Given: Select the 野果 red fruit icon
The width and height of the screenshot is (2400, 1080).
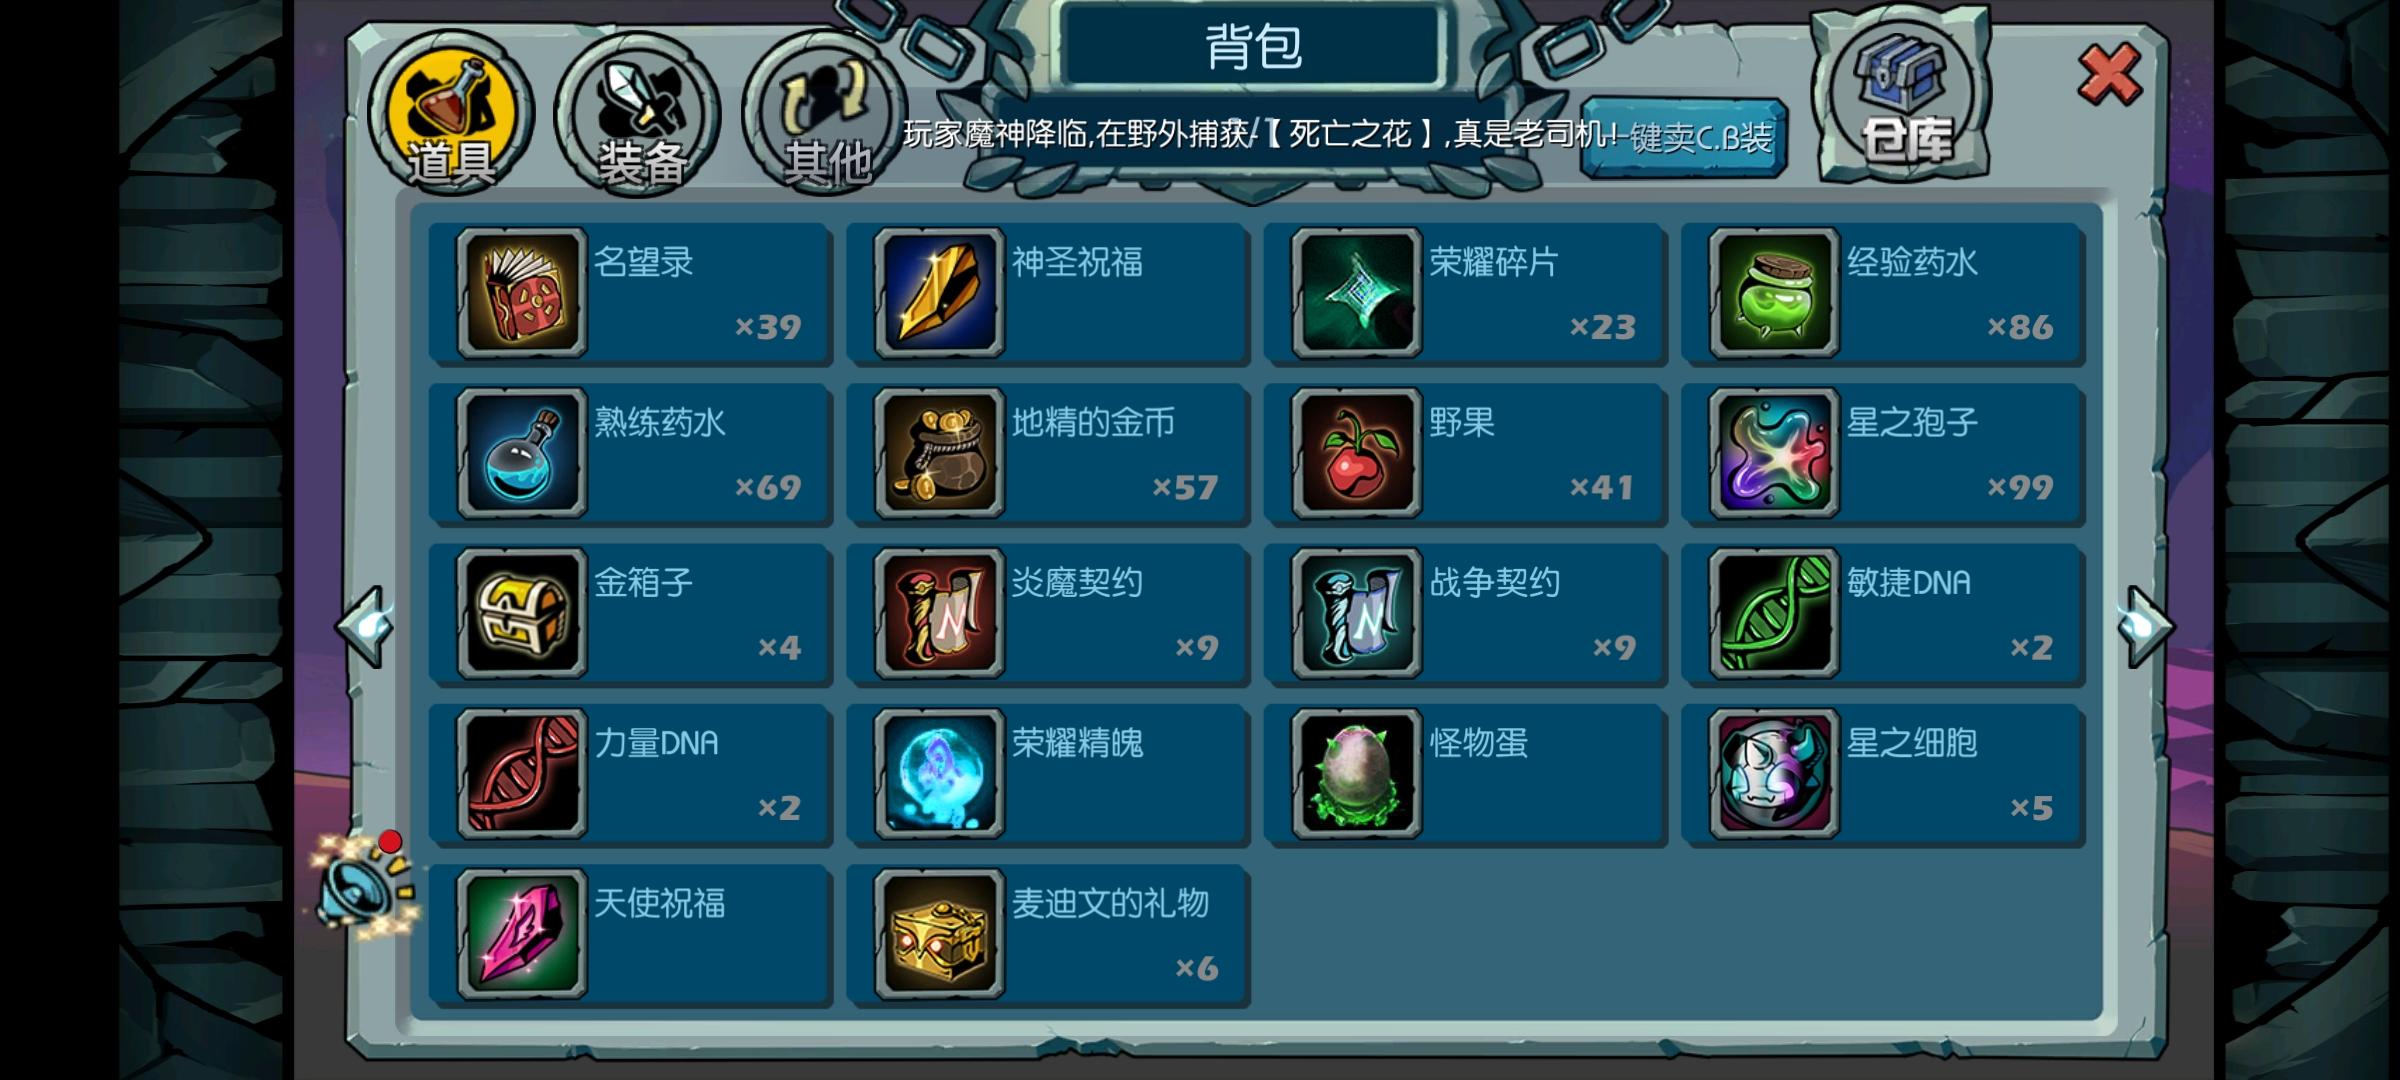Looking at the screenshot, I should [1356, 453].
